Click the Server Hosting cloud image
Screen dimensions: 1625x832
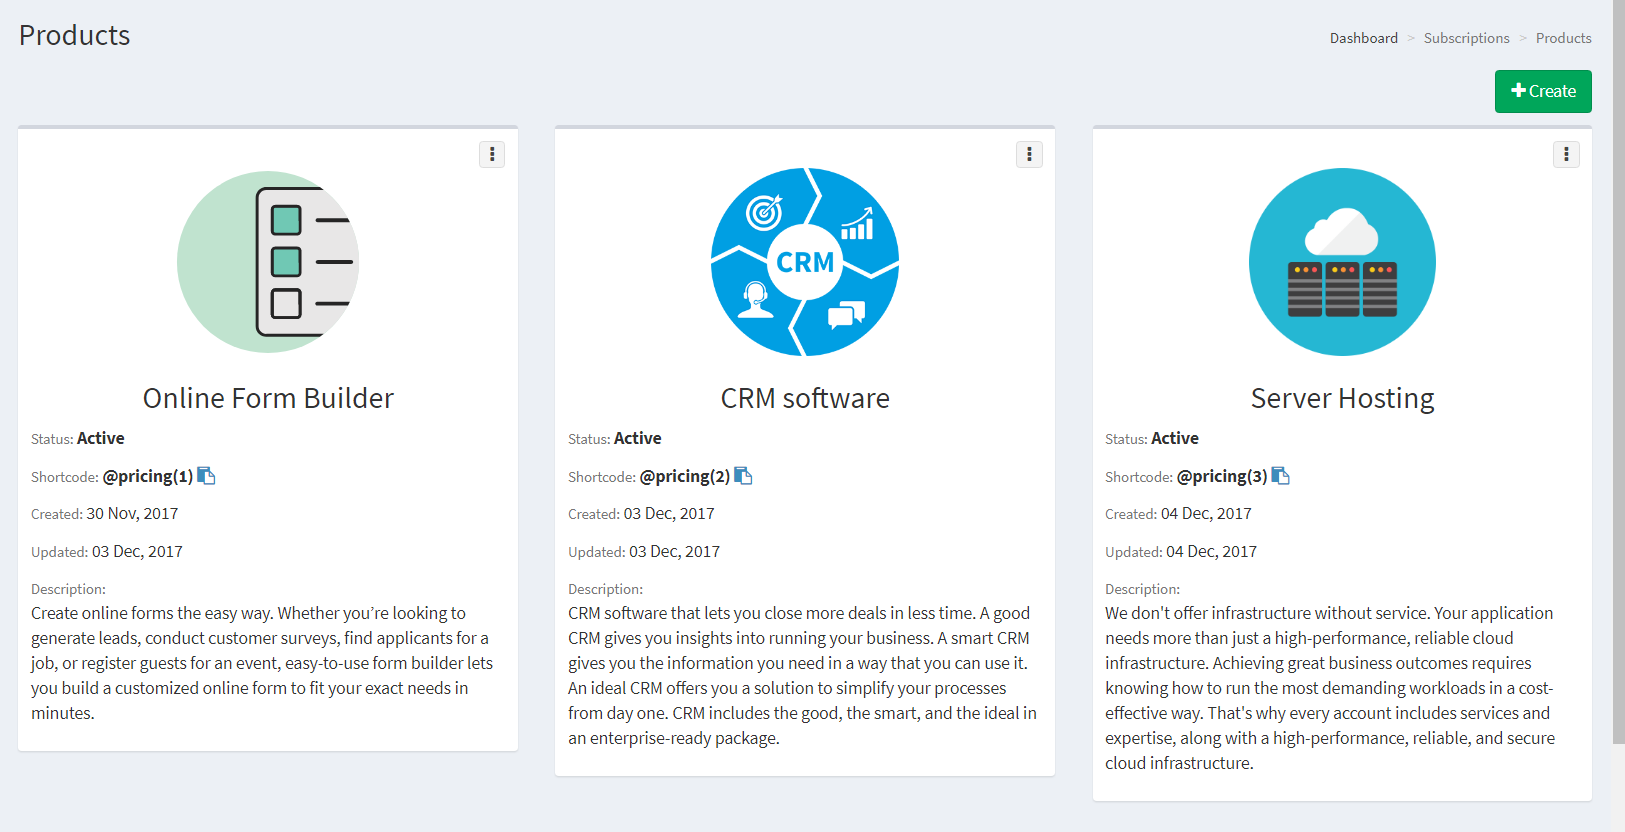1342,262
